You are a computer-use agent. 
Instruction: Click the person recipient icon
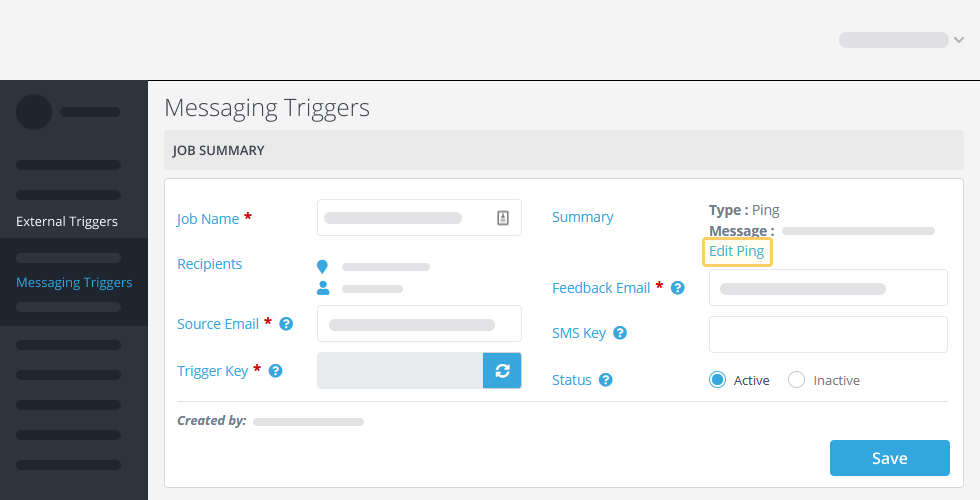(323, 288)
